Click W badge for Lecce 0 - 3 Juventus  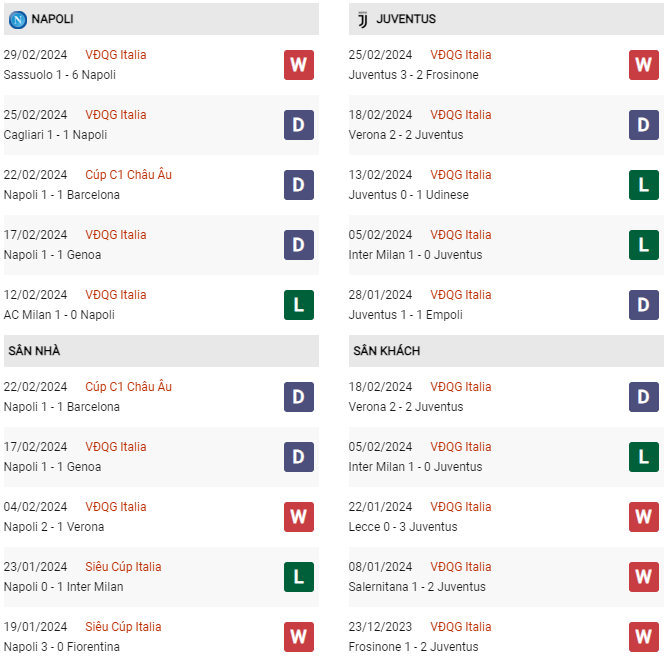644,517
